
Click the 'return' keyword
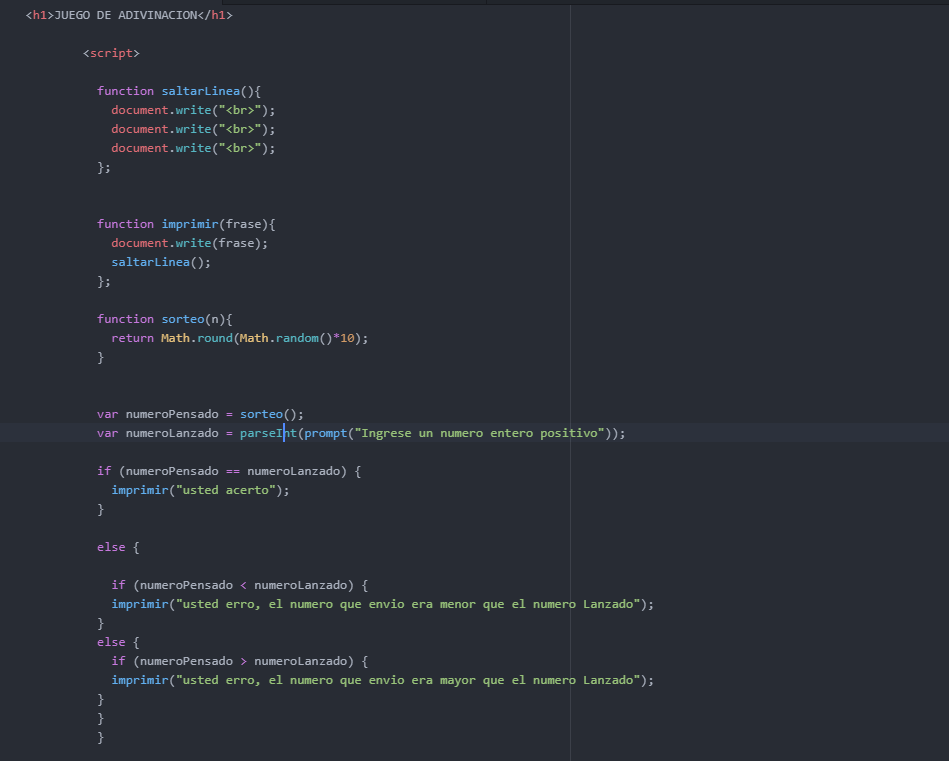point(133,338)
